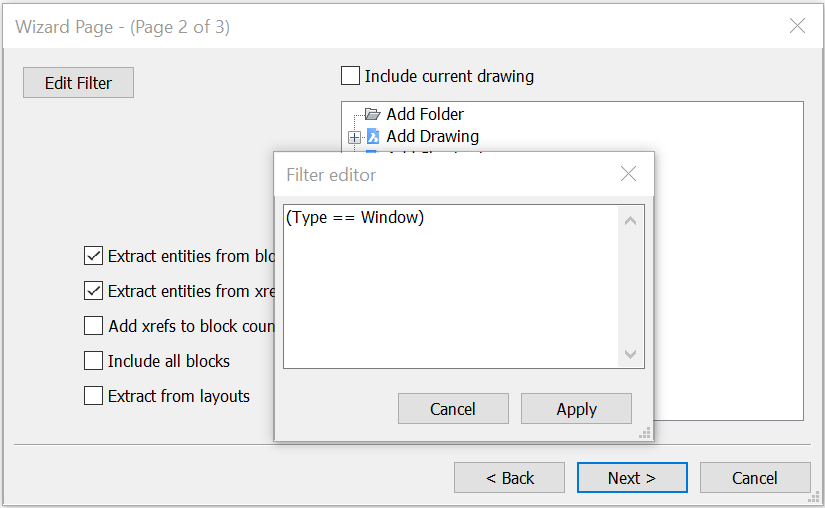
Task: Uncheck Extract entities from blocks
Action: (93, 256)
